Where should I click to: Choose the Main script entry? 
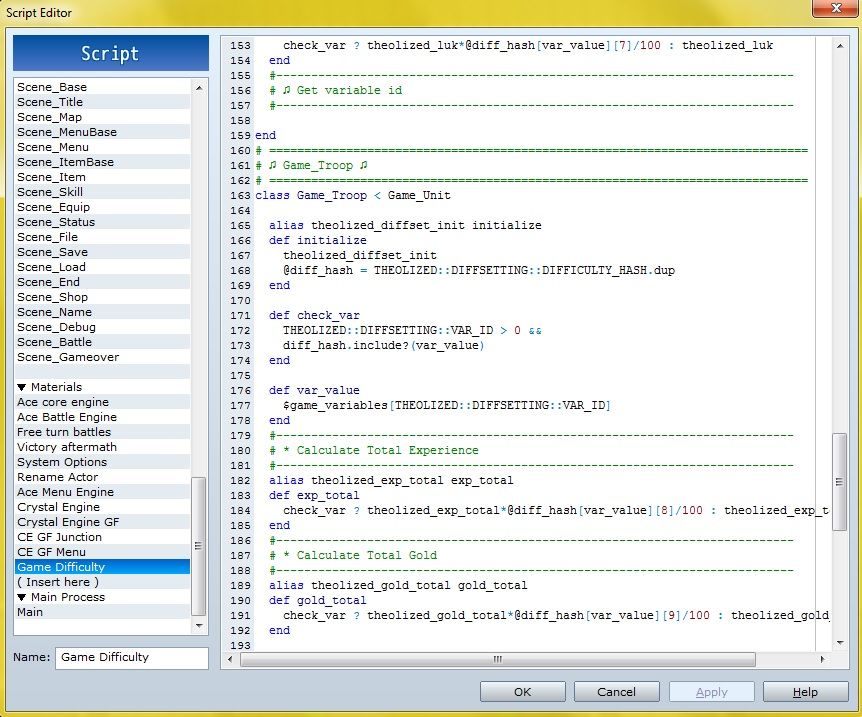30,612
